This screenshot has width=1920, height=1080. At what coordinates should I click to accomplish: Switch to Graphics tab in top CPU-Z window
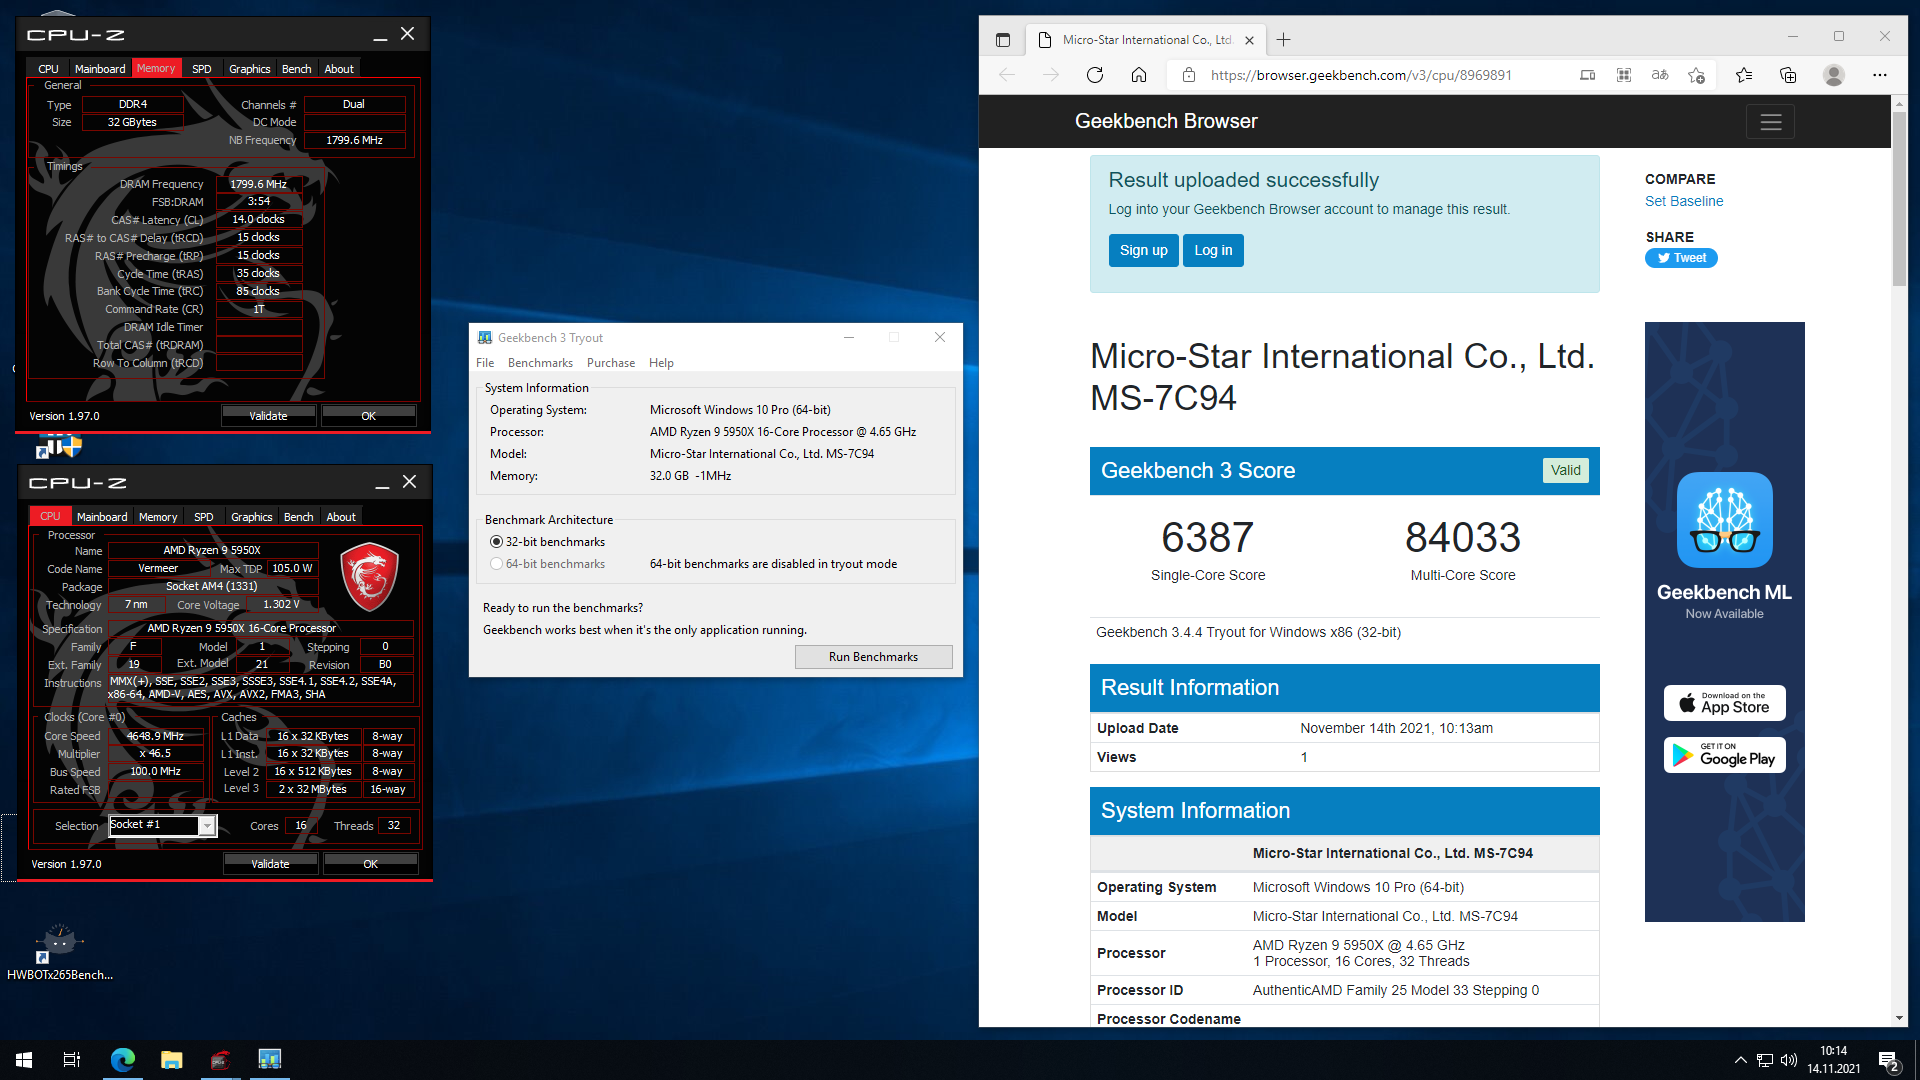click(x=250, y=69)
